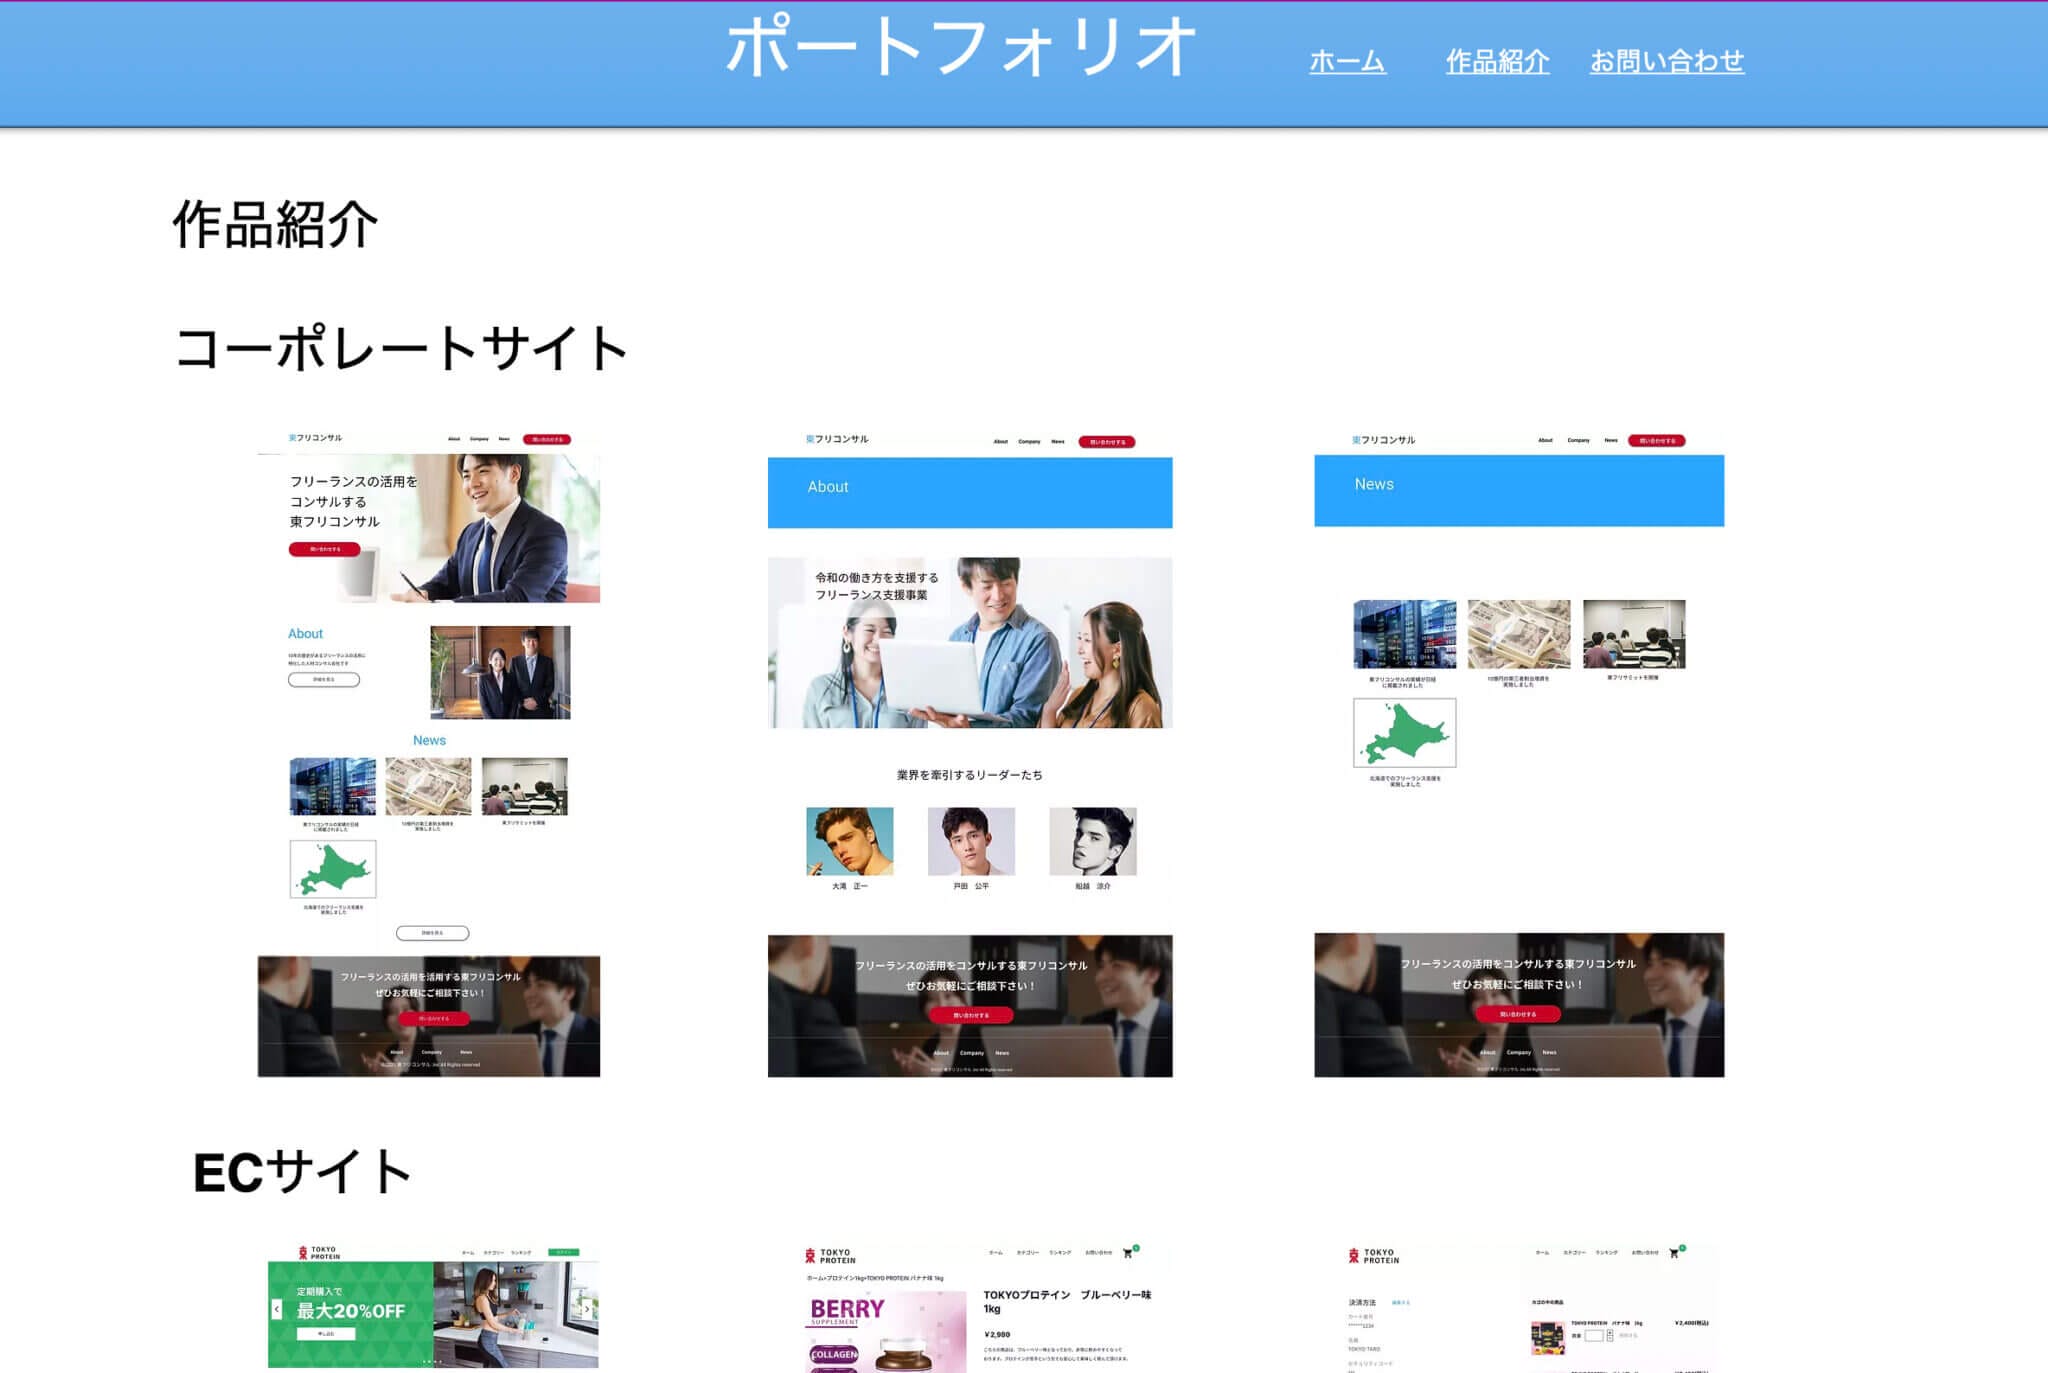
Task: Click the cart icon in blueberry product screenshot
Action: pos(1128,1253)
